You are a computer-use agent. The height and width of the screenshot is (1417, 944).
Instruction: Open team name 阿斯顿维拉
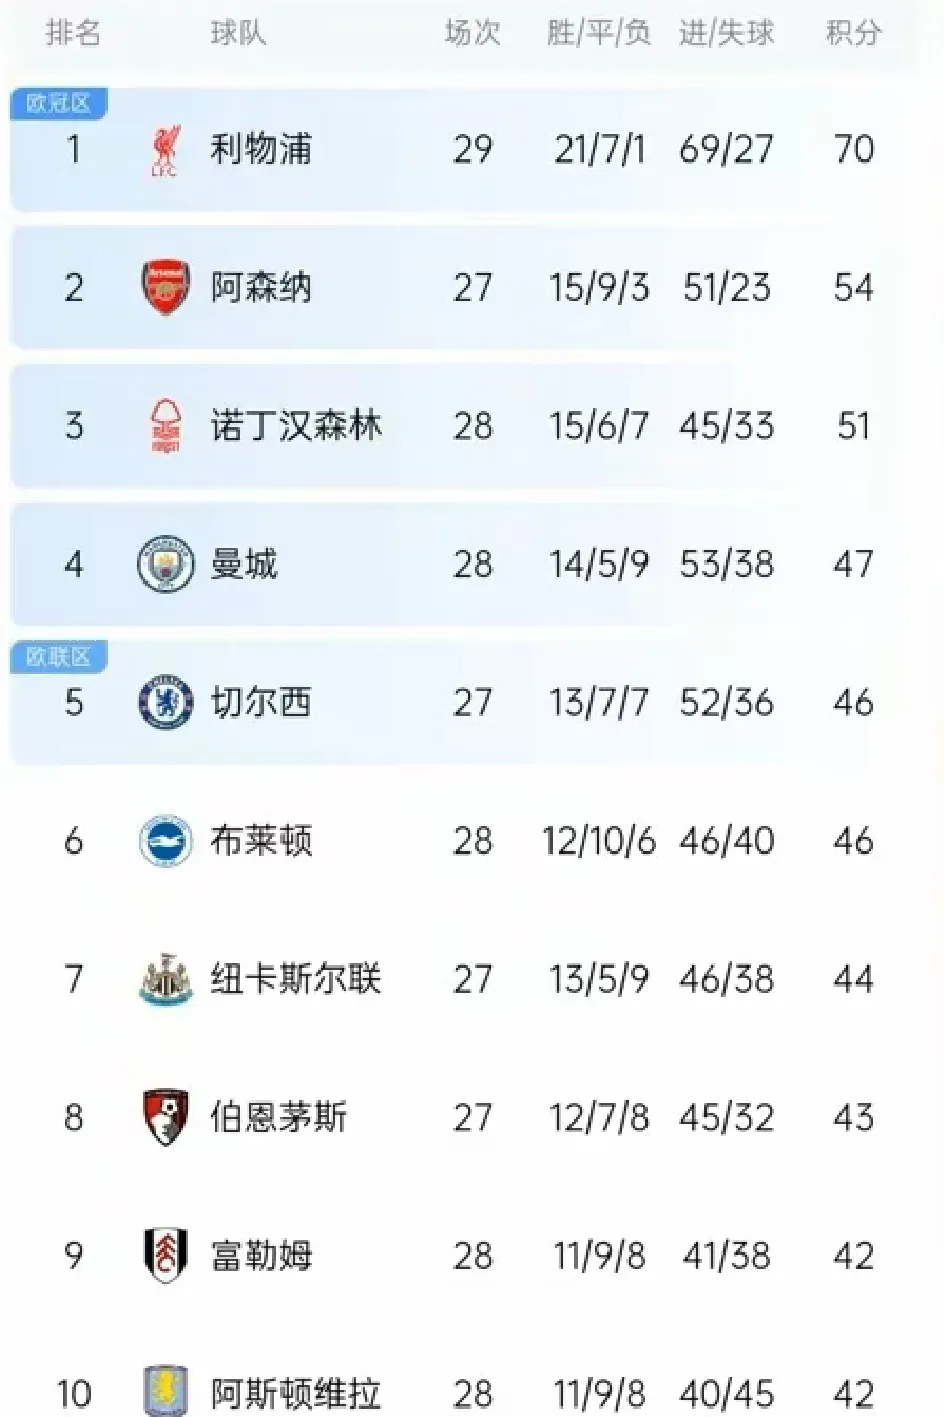296,1393
